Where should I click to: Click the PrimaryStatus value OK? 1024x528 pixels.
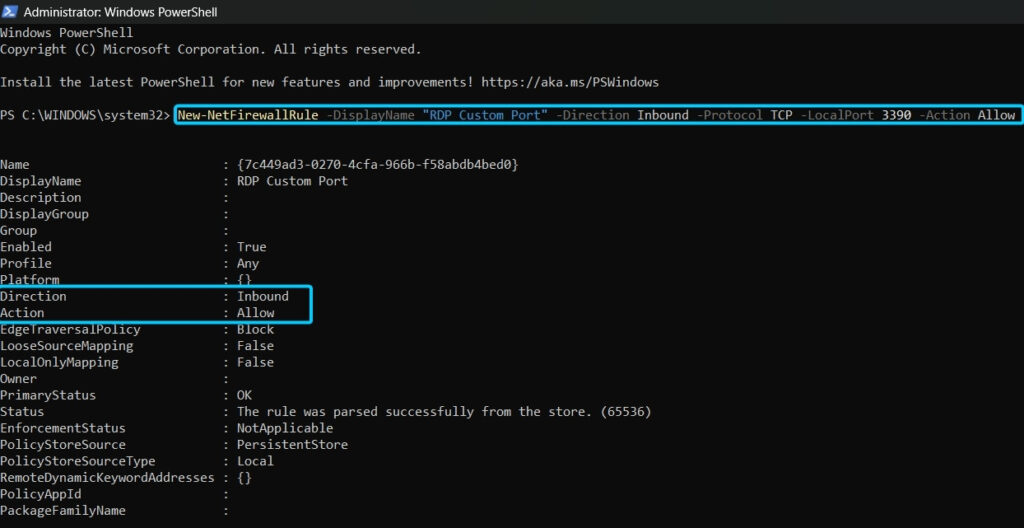click(x=244, y=395)
